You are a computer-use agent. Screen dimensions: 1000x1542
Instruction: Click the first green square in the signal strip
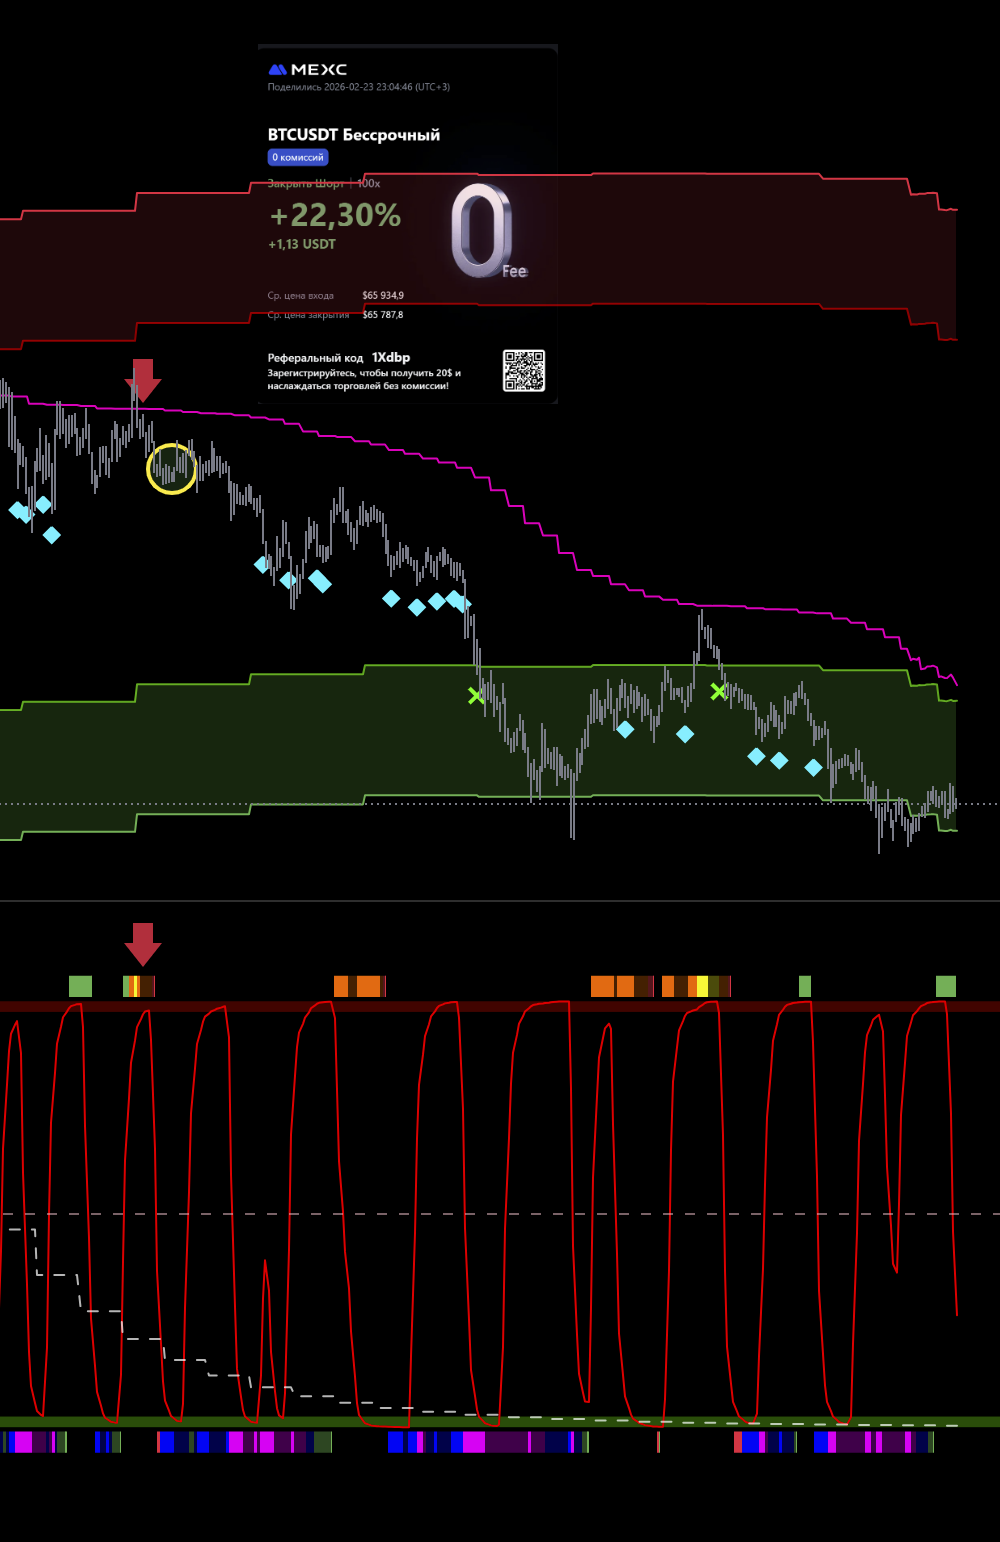(x=80, y=986)
